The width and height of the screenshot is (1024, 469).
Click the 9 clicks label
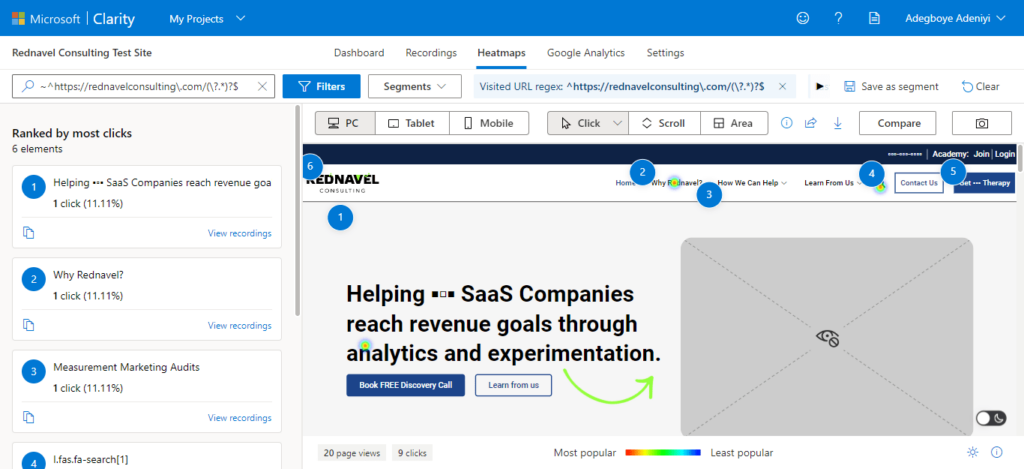tap(412, 453)
